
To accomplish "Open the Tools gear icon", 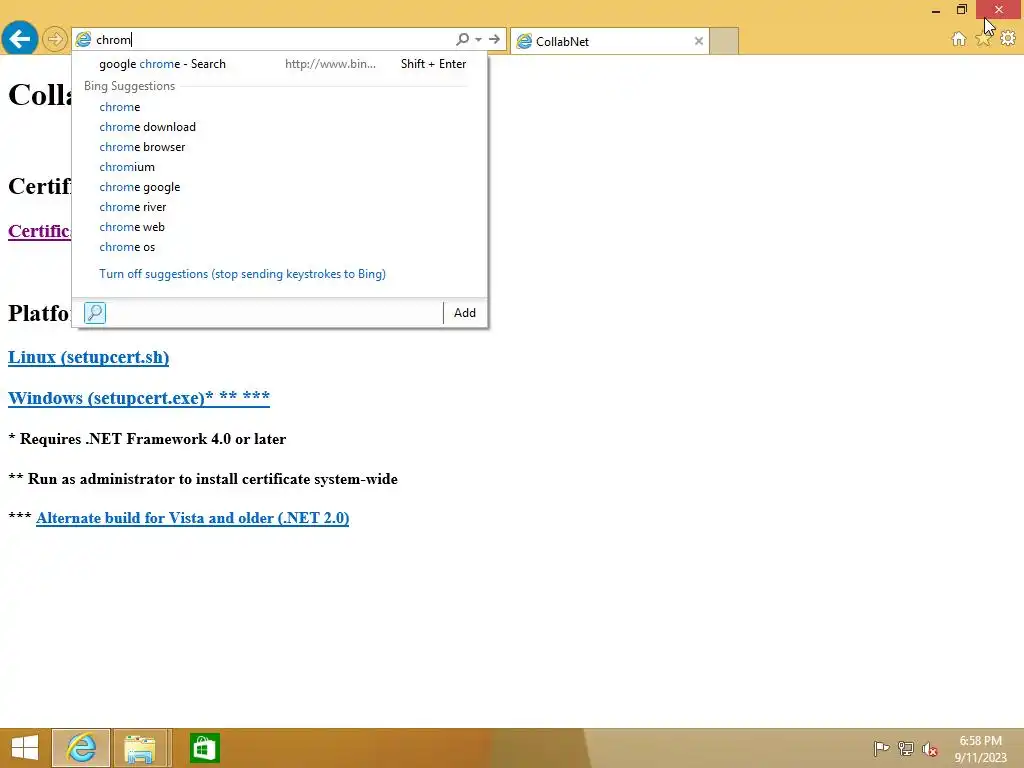I will click(1008, 39).
